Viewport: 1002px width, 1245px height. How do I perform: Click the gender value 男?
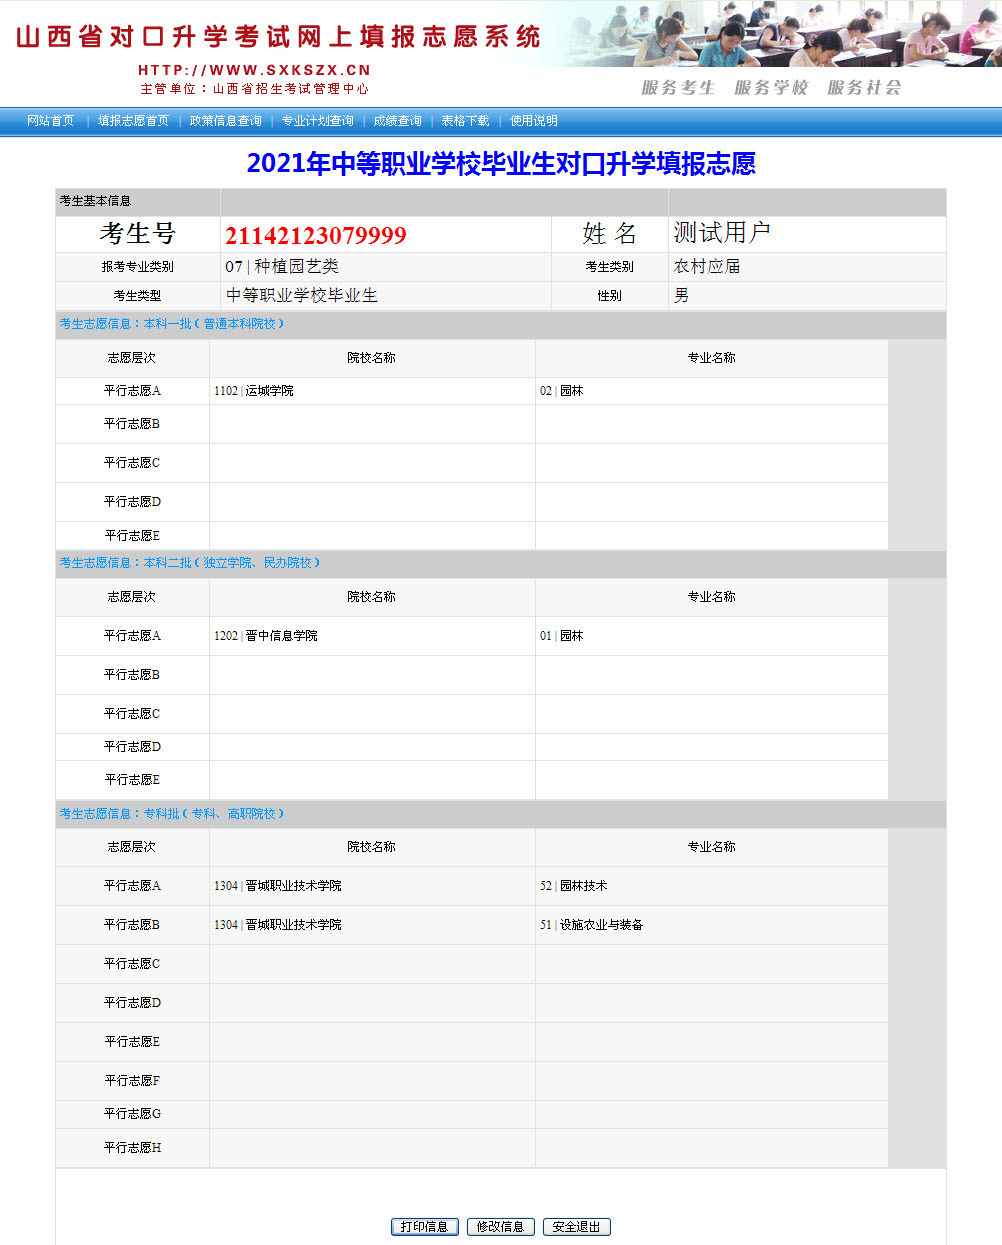[681, 295]
